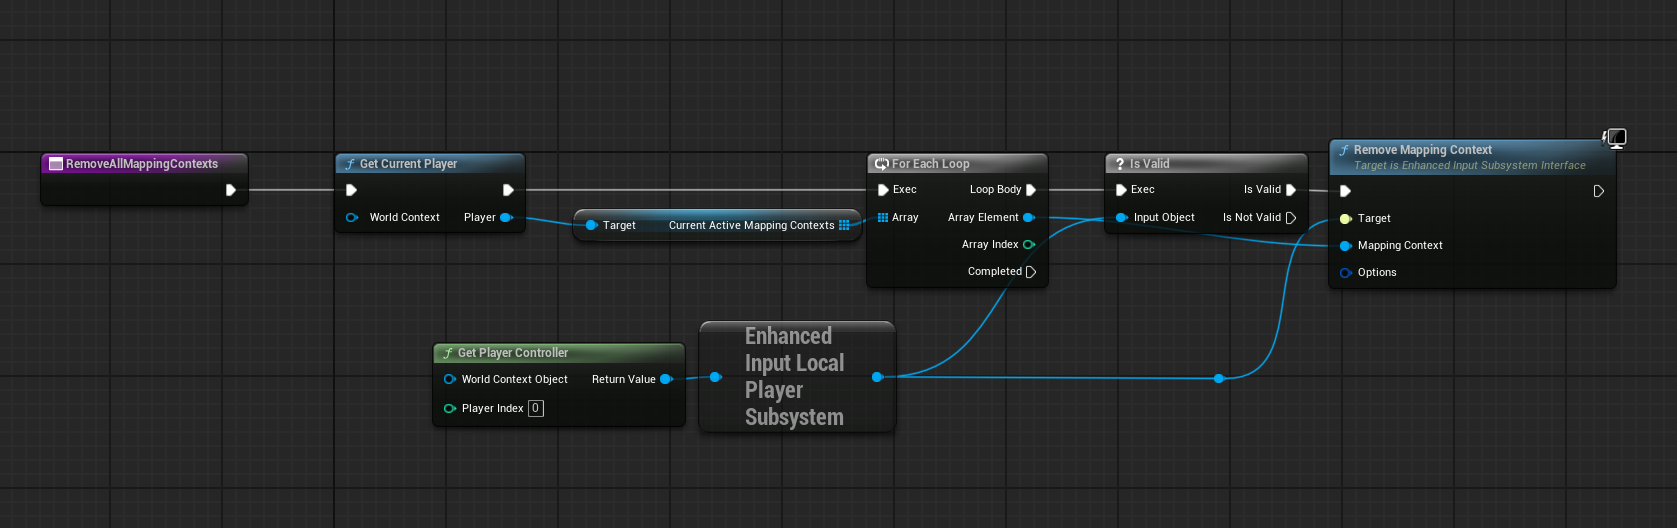Click the For Each Loop Body pin

pos(1031,190)
